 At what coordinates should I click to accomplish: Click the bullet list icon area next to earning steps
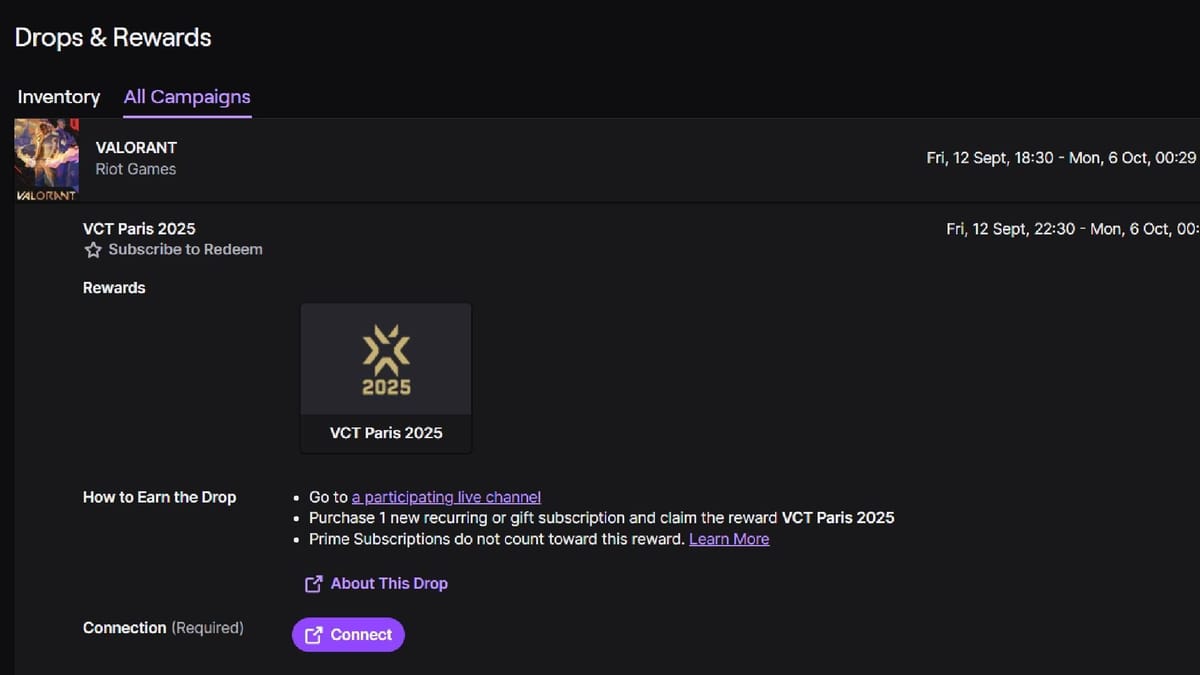coord(295,517)
